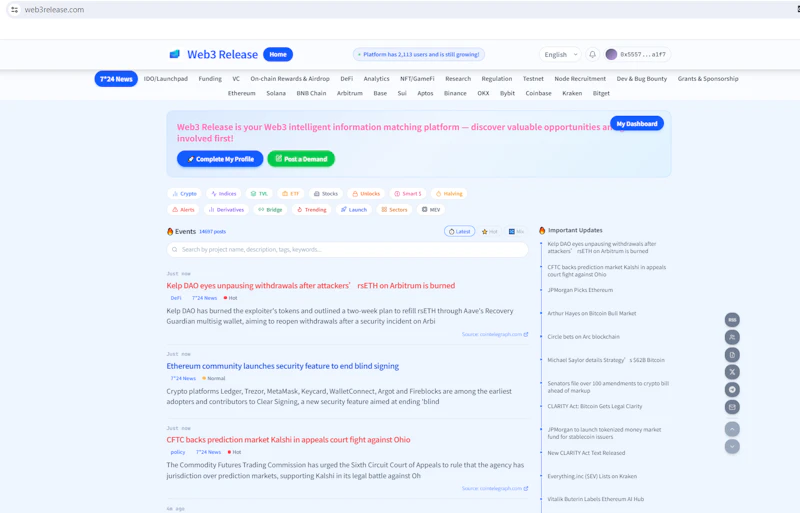The width and height of the screenshot is (800, 513).
Task: Click the Complete My Profile button
Action: 220,159
